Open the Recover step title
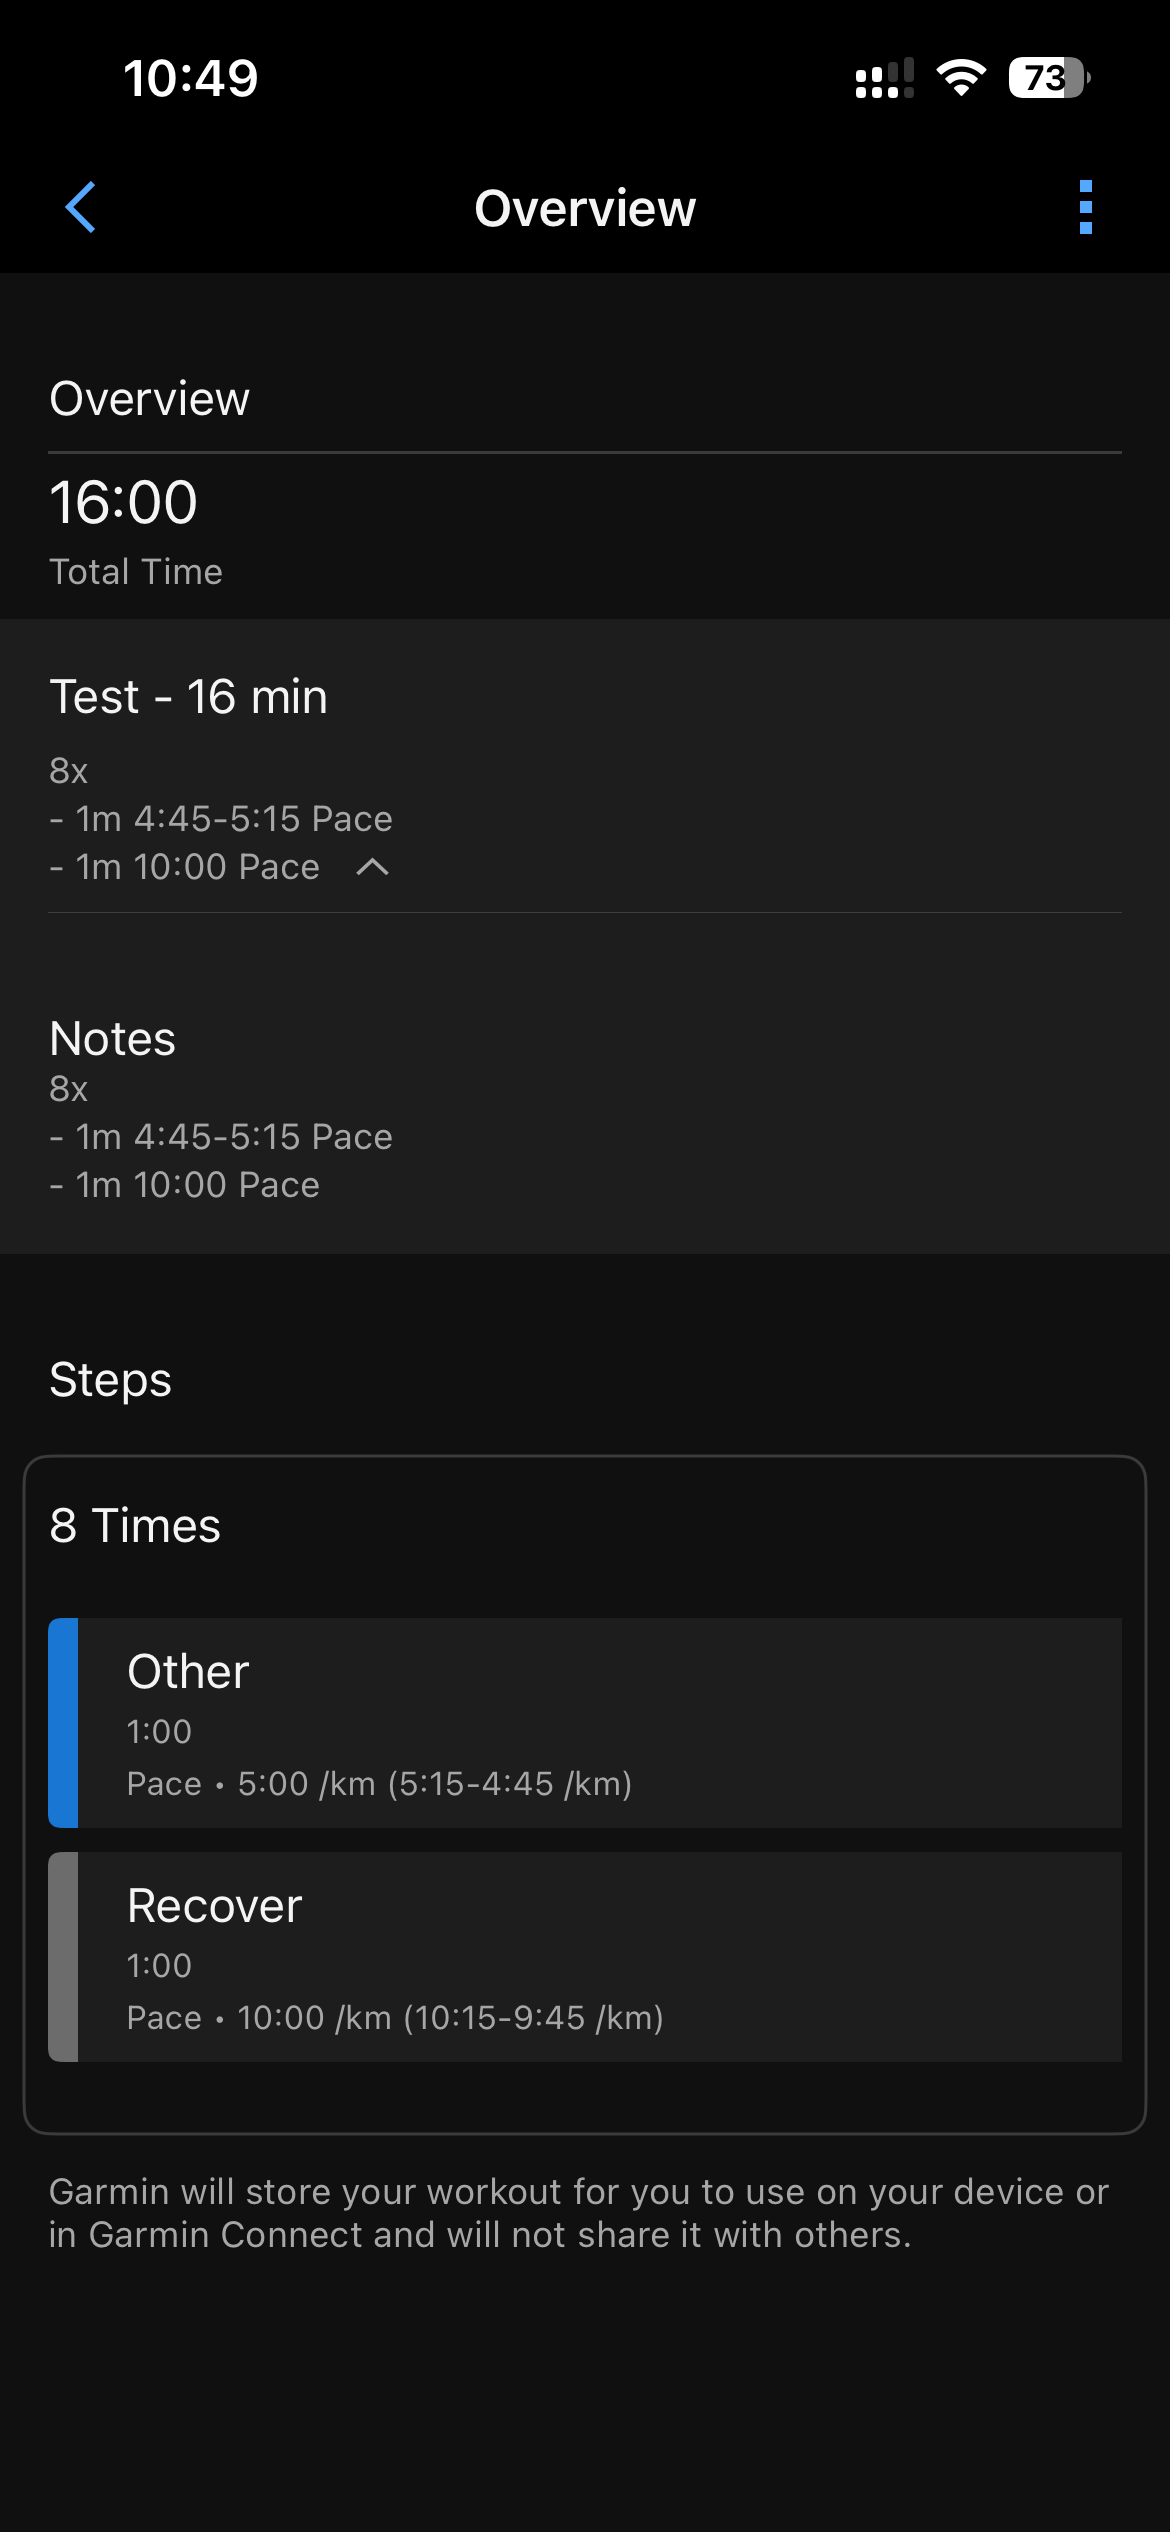Image resolution: width=1170 pixels, height=2532 pixels. coord(214,1906)
